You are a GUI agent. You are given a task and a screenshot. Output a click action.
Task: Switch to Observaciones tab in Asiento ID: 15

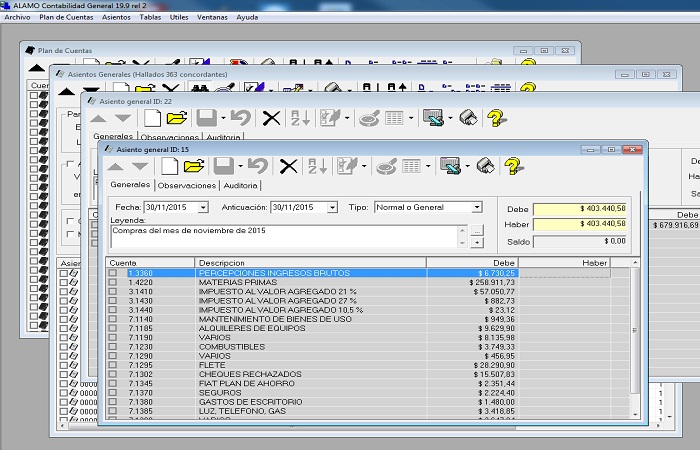187,185
